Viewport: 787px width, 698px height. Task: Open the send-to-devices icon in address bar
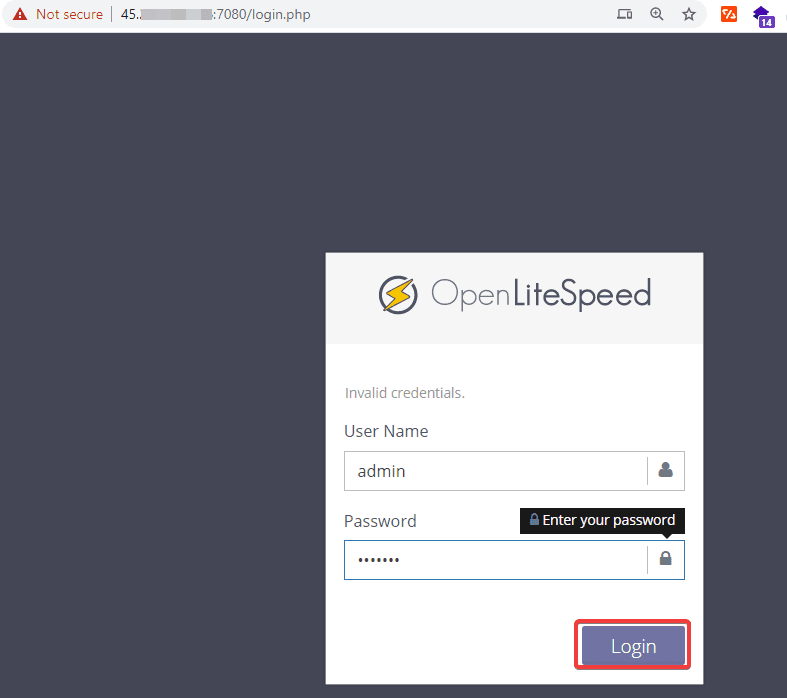(624, 14)
